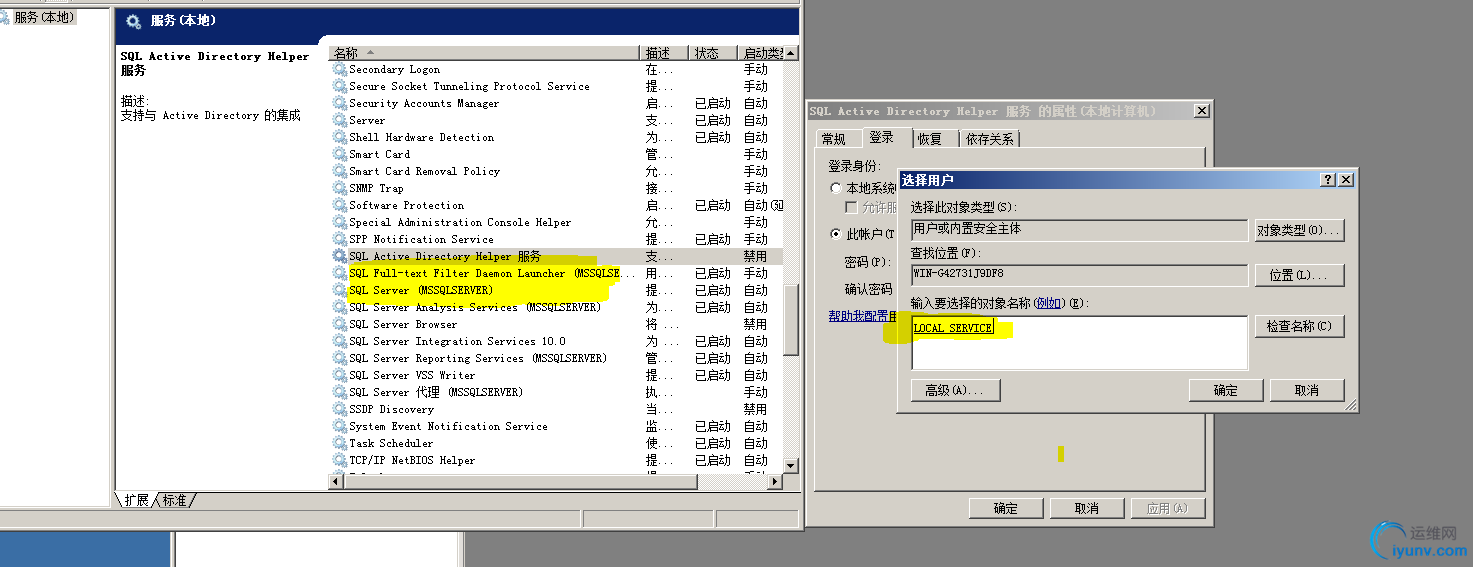This screenshot has height=567, width=1473.
Task: Click the 选择此对象类型 field showing 用户或内置安全主体
Action: 1080,230
